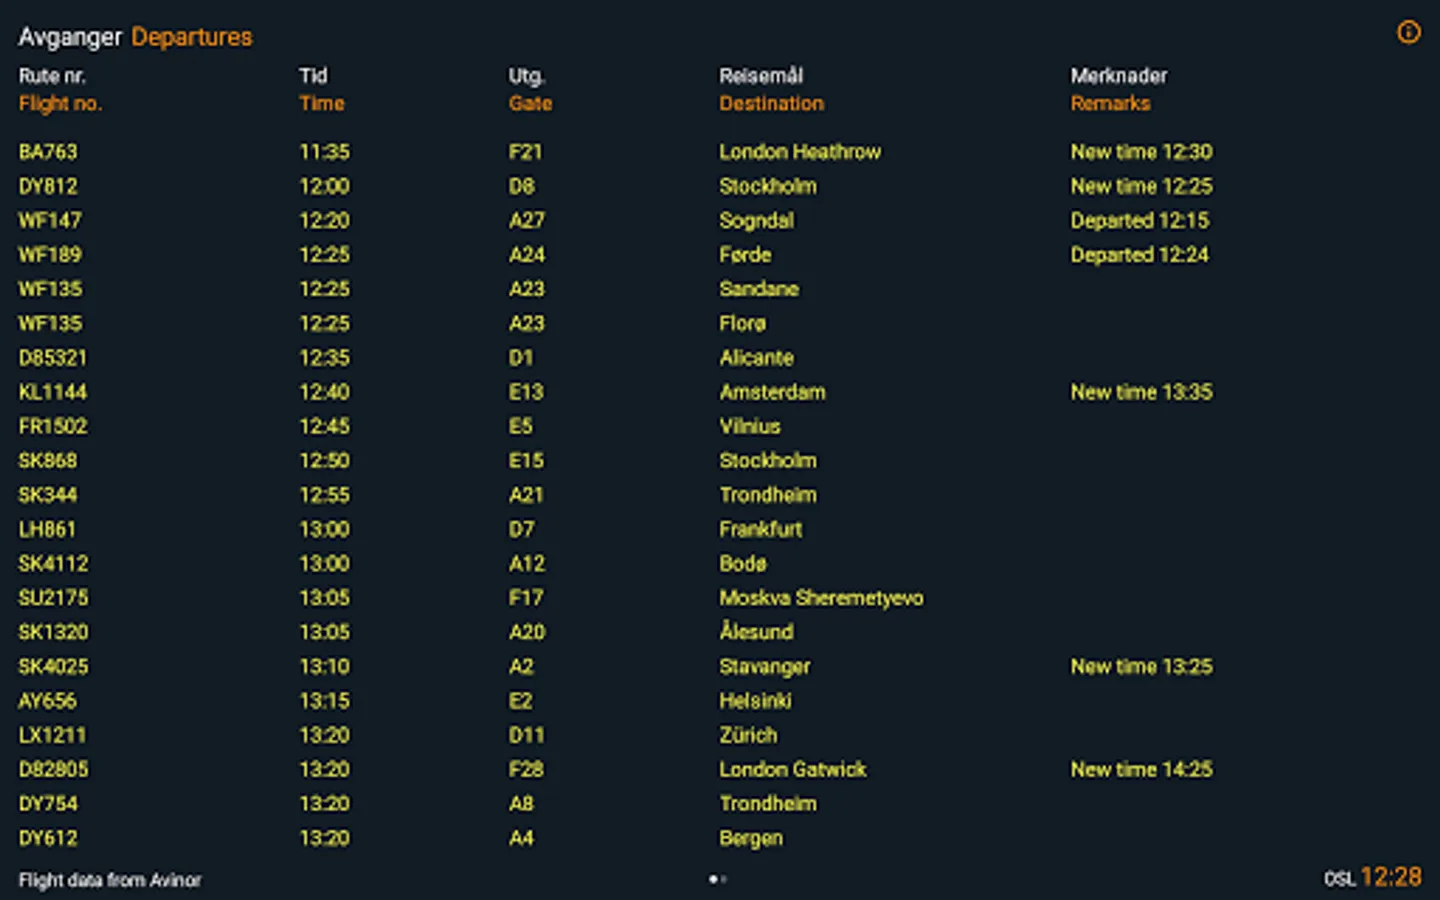Click flight SK4112 flight number

(x=53, y=564)
